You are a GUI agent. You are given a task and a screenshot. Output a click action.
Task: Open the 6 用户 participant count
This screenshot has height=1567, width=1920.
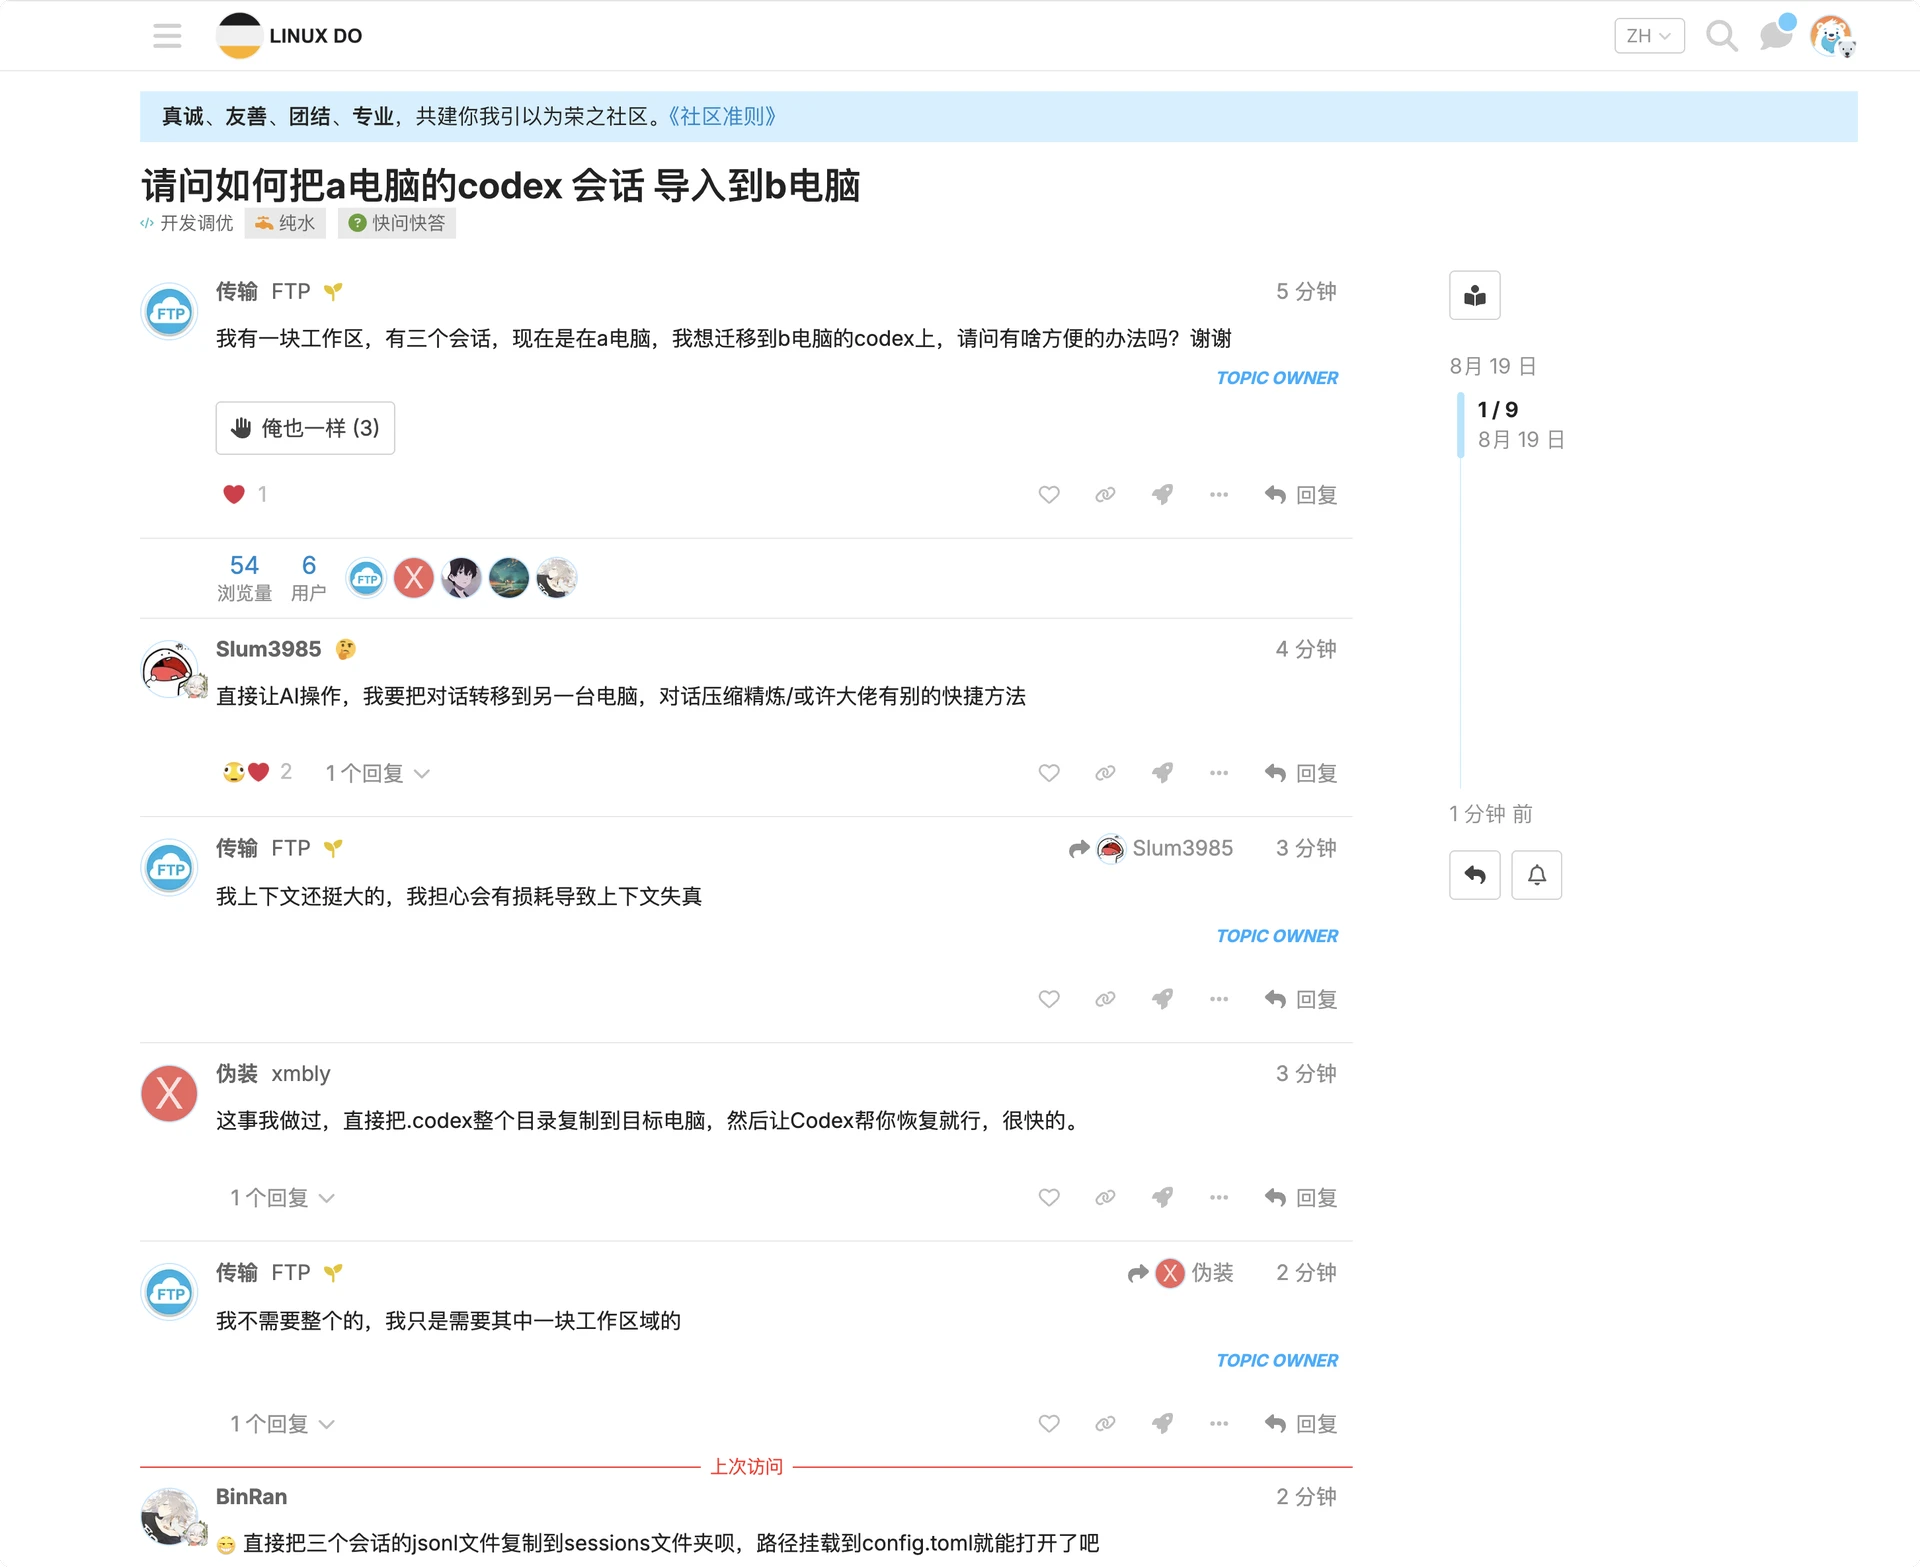point(309,578)
